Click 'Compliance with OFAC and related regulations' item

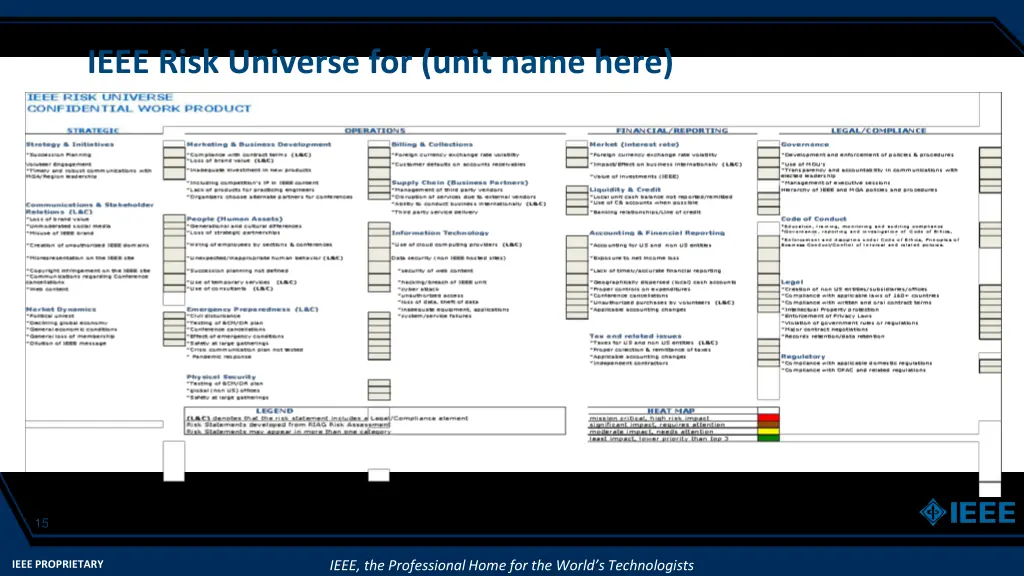coord(854,370)
